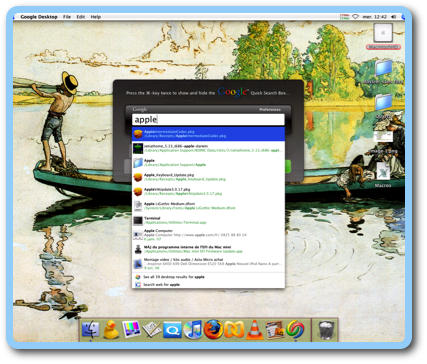Open Preferences in the Quick Search Box
Image resolution: width=427 pixels, height=364 pixels.
tap(270, 109)
